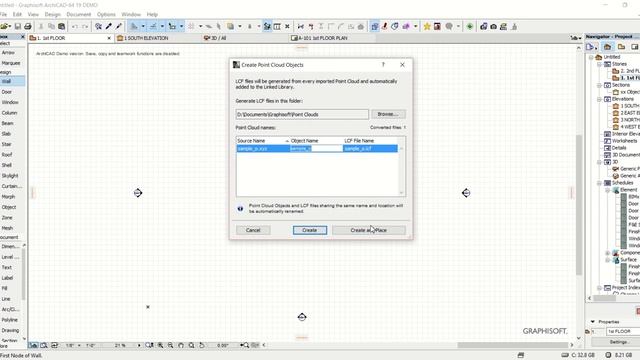Click the Paste clipboard icon in the toolbar
The image size is (640, 360).
pos(62,27)
